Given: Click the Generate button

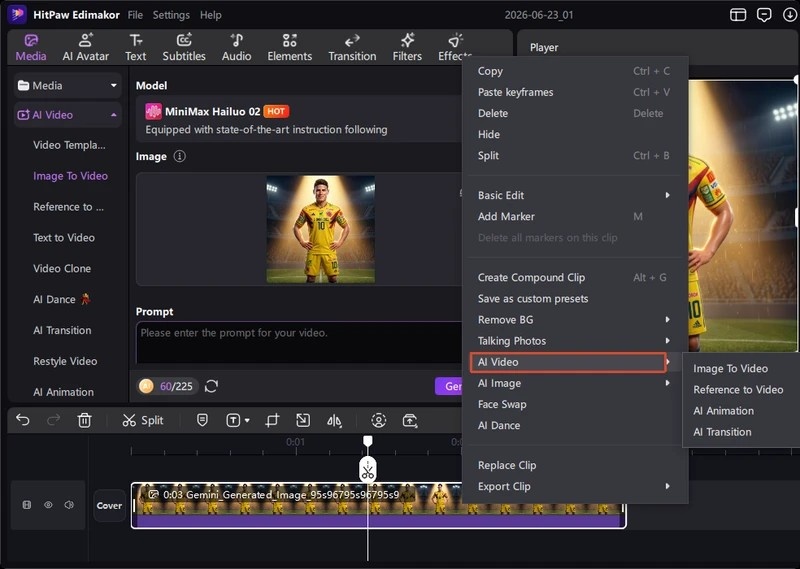Looking at the screenshot, I should click(x=449, y=386).
